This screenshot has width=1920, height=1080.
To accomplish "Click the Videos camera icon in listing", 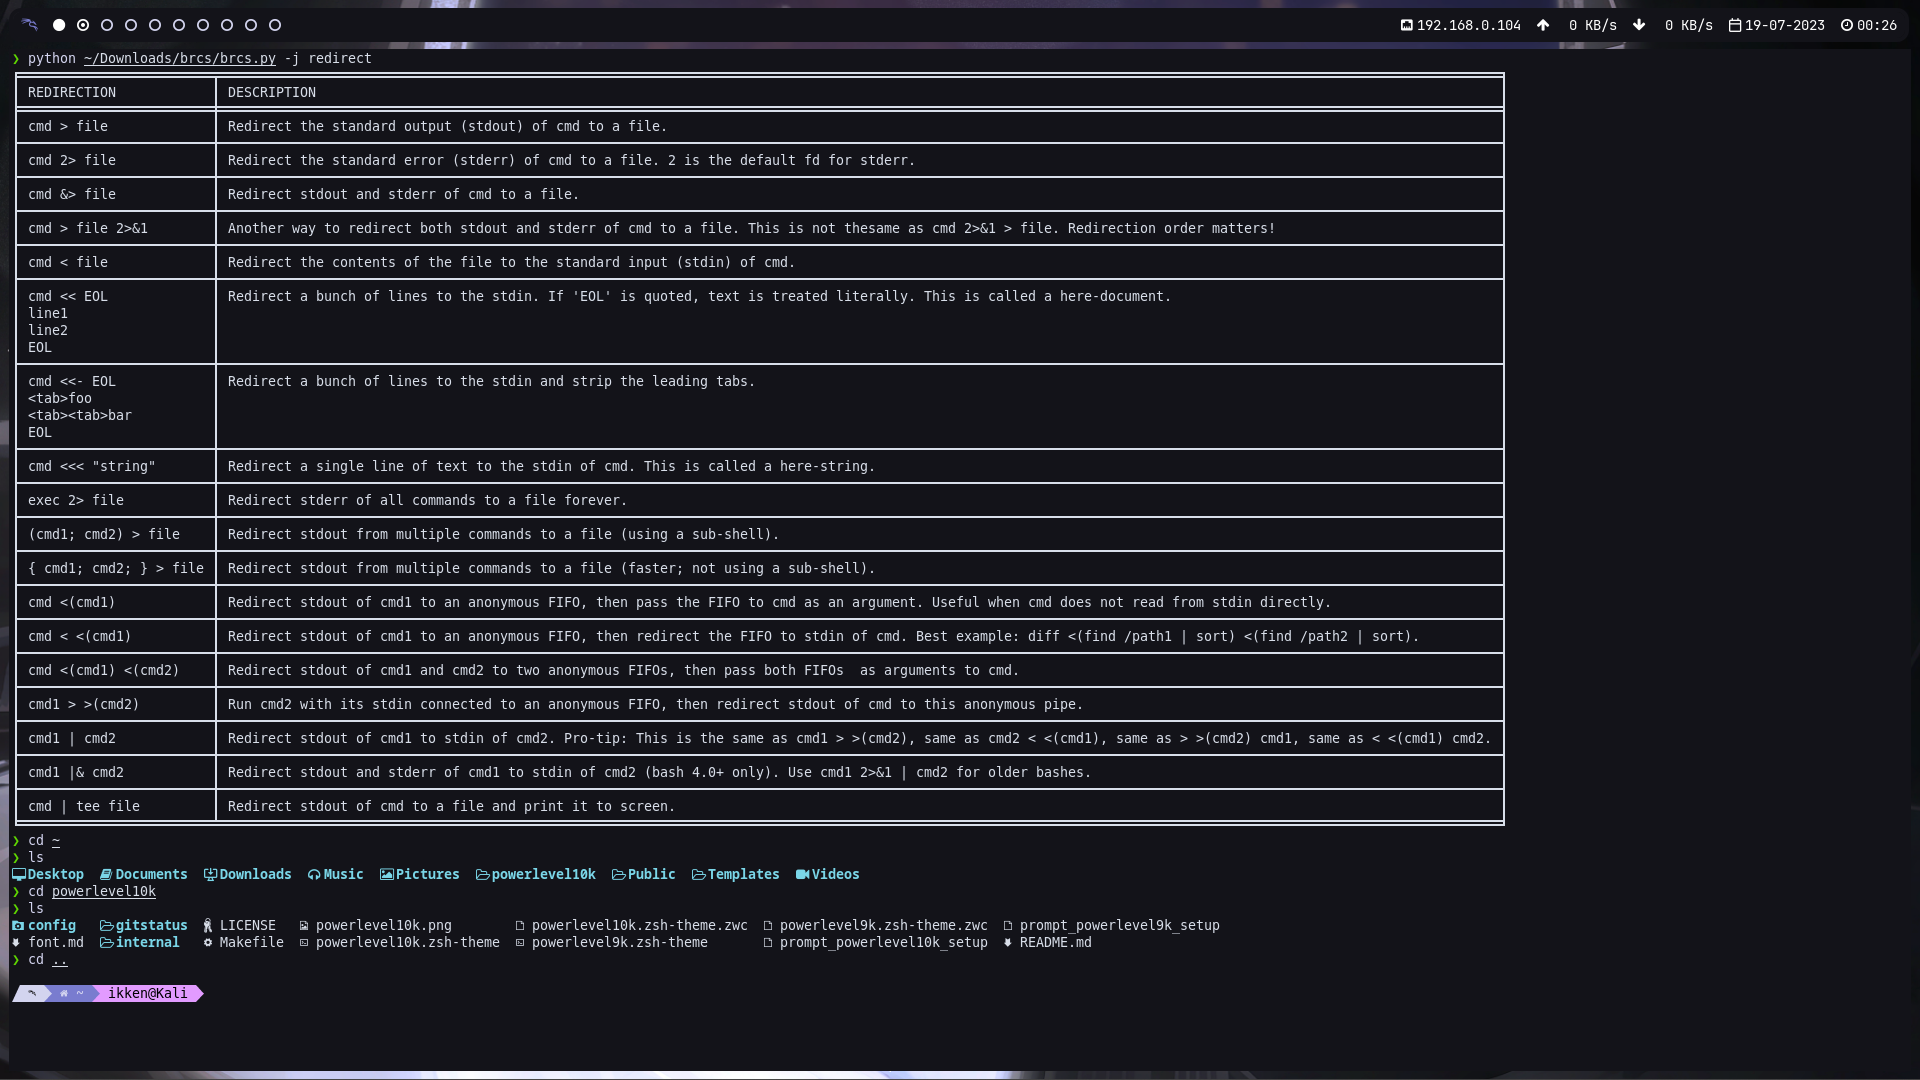I will click(802, 874).
